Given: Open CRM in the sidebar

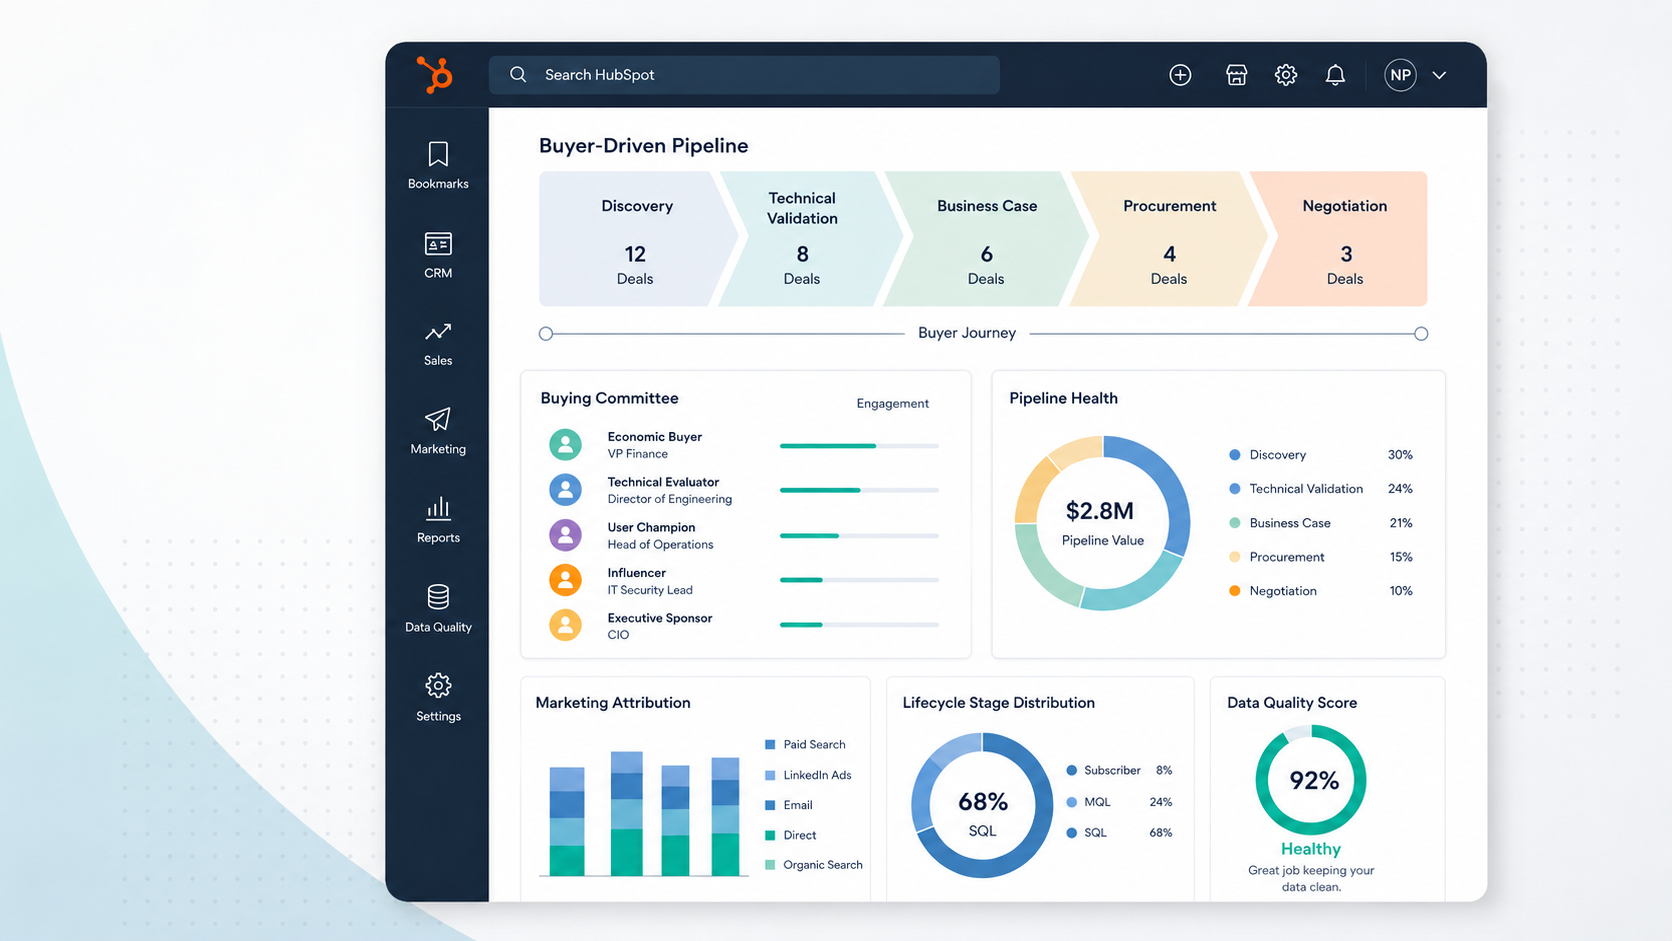Looking at the screenshot, I should point(438,256).
